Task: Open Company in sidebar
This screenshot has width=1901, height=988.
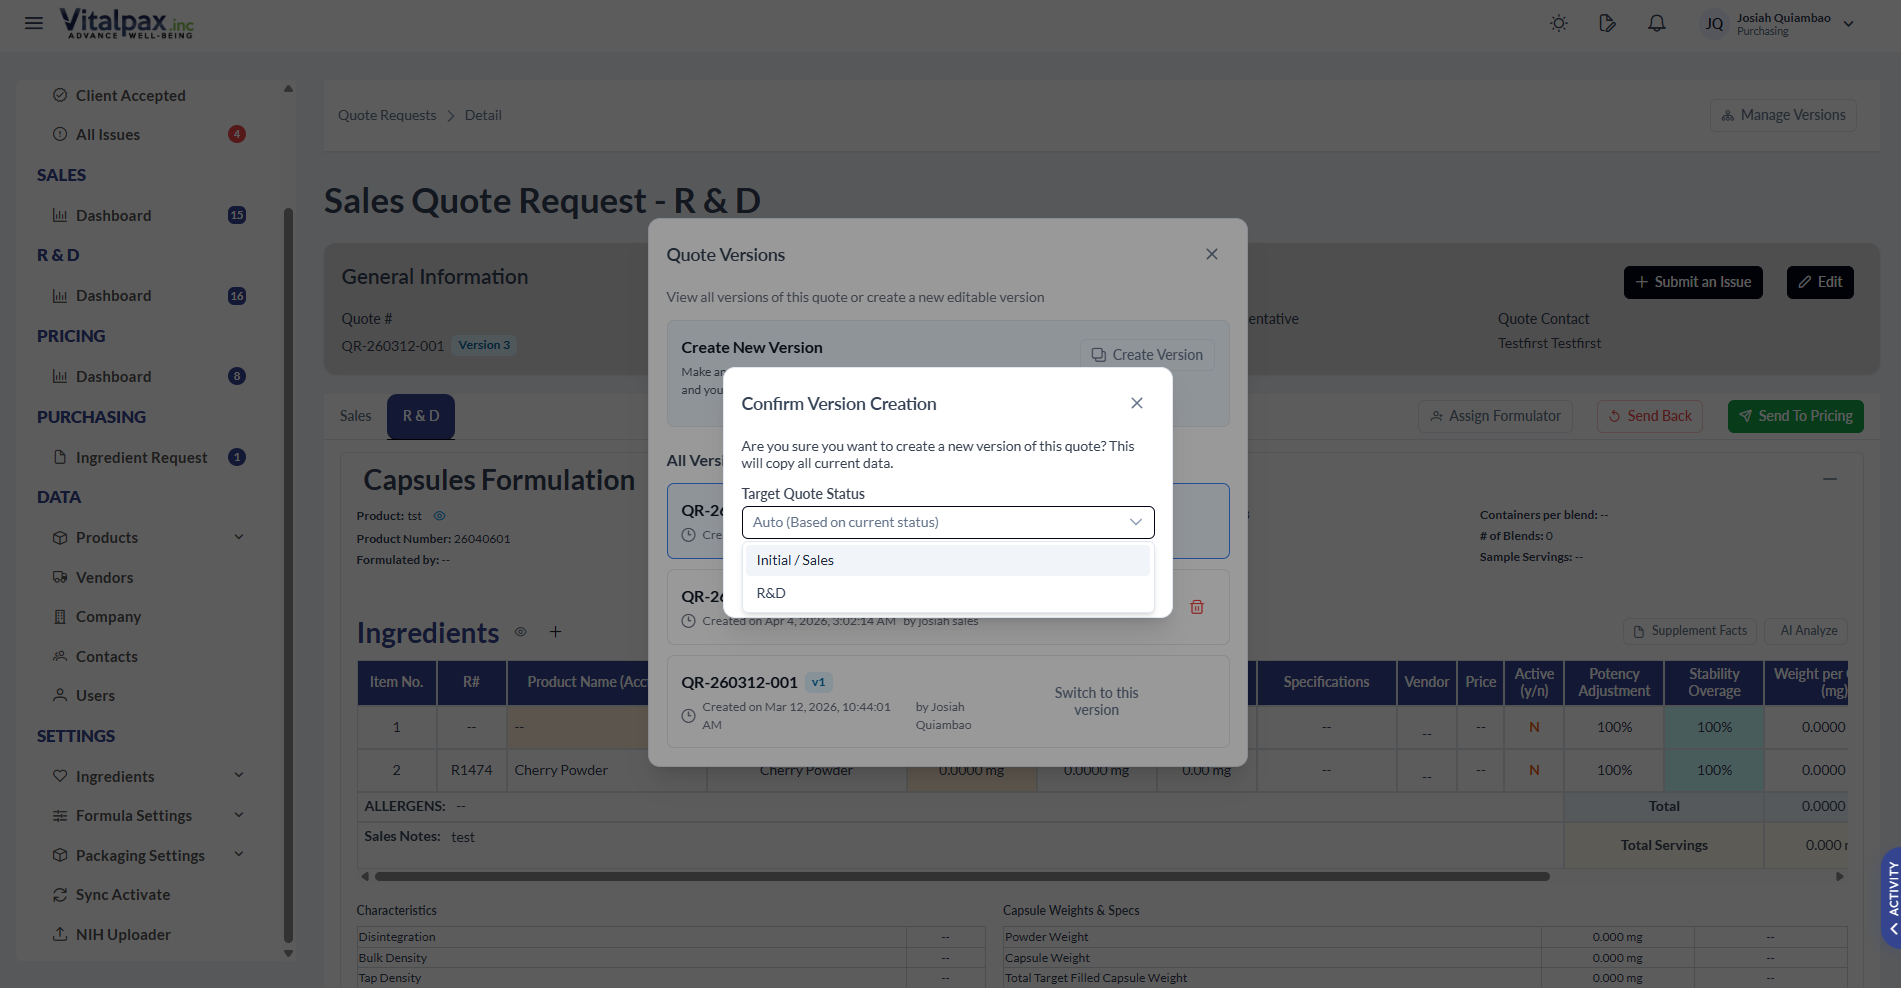Action: click(x=108, y=616)
